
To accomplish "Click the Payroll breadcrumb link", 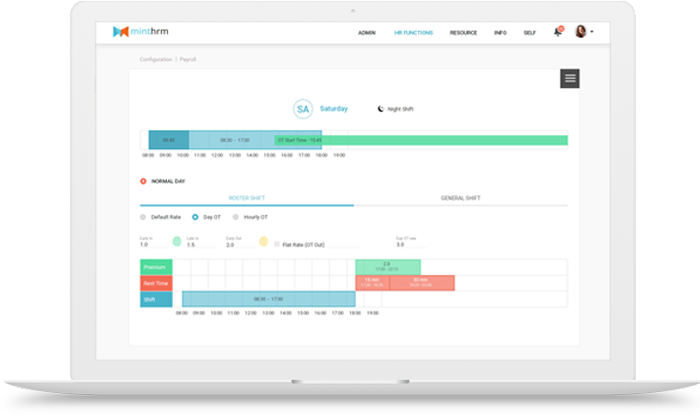I will [x=188, y=59].
